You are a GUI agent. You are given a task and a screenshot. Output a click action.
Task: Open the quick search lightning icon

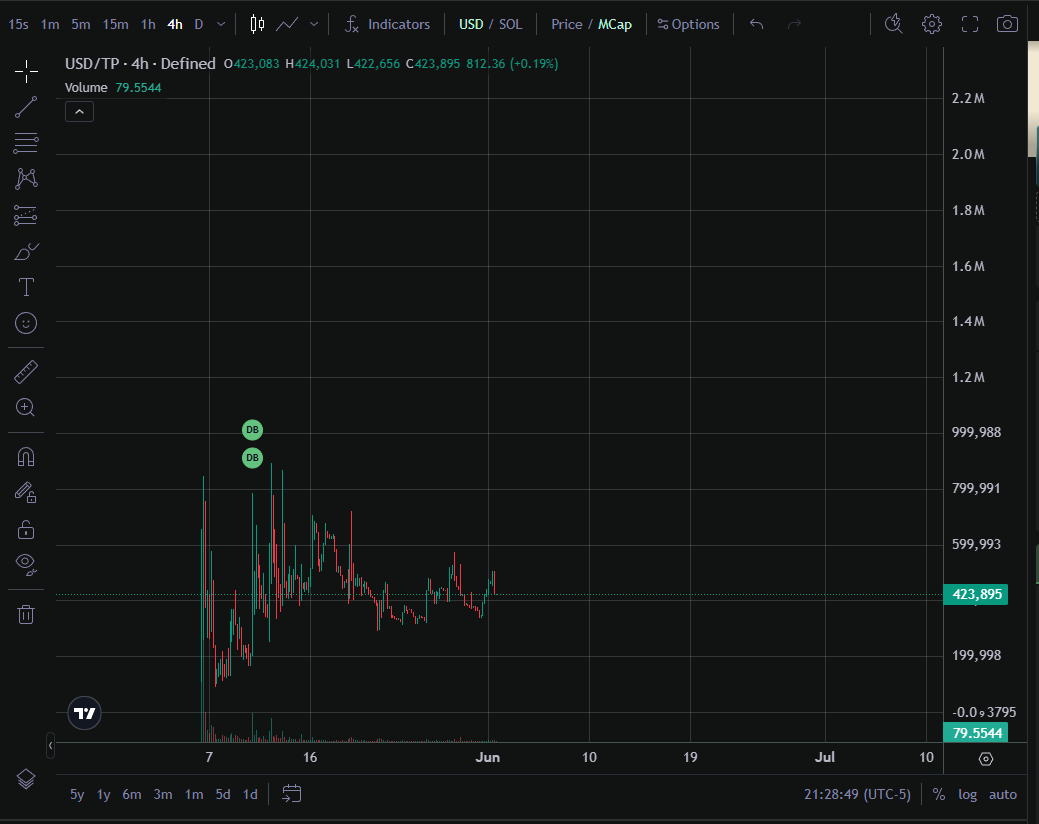tap(893, 25)
